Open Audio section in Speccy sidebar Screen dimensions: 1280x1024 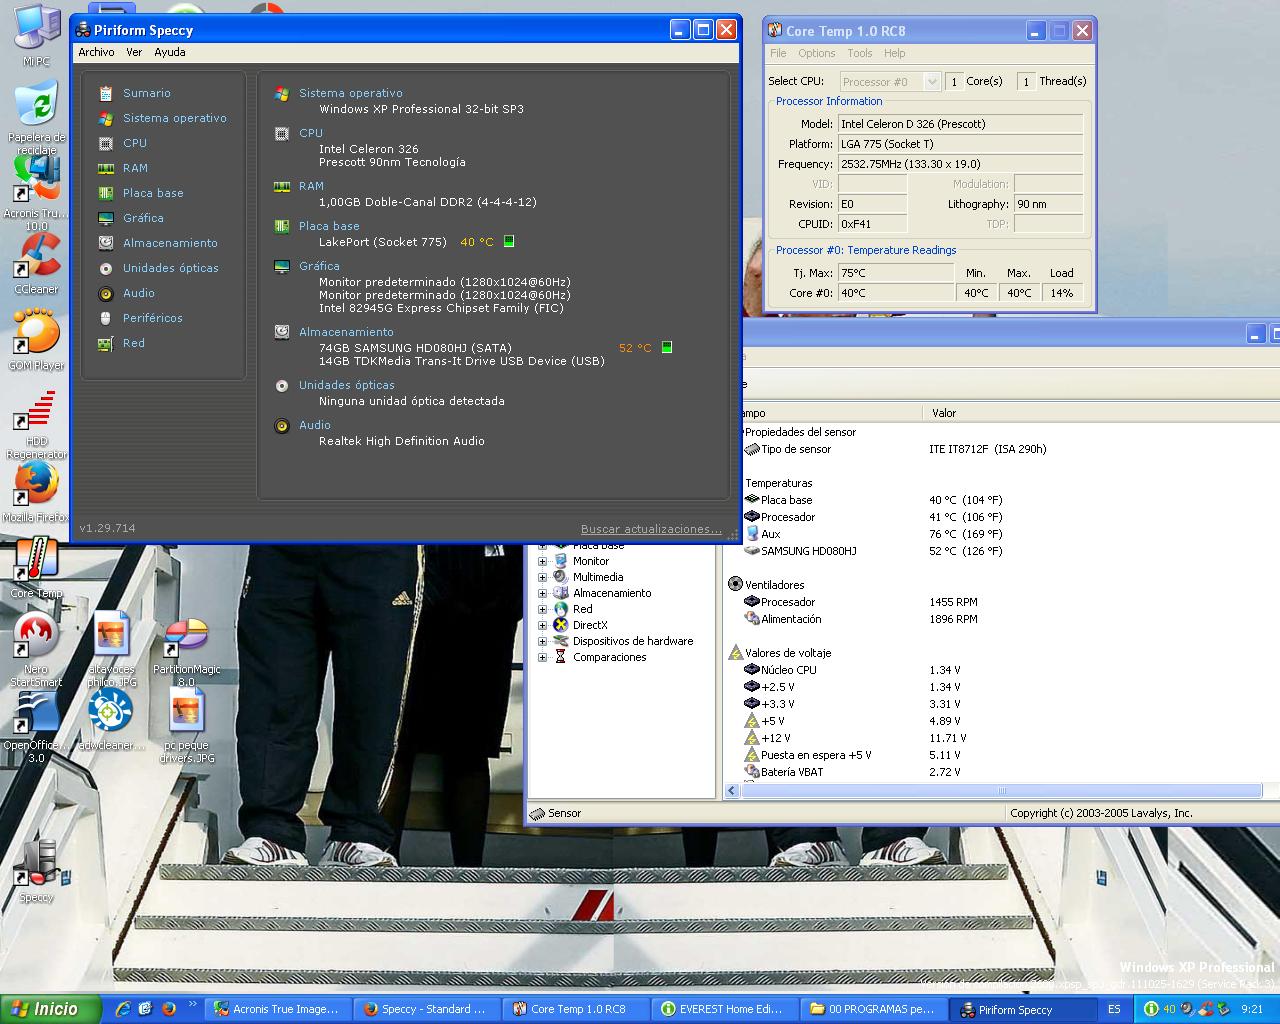139,293
